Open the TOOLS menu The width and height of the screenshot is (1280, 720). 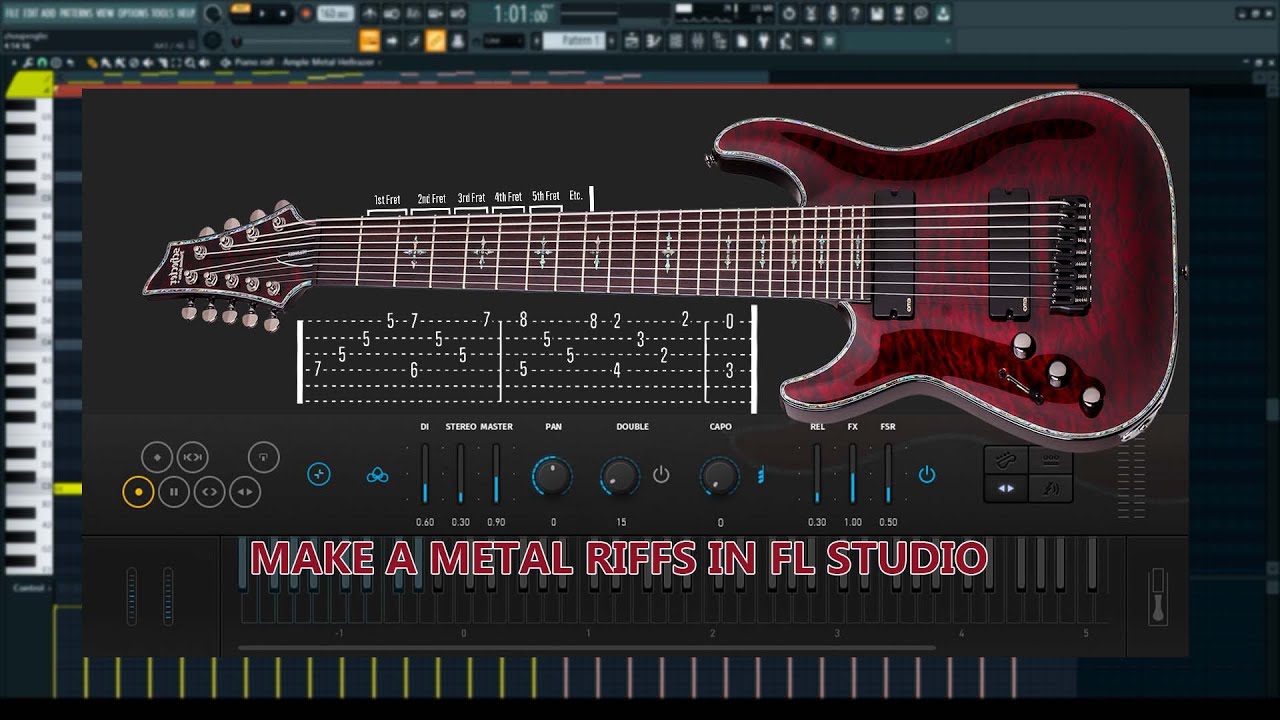(x=164, y=13)
